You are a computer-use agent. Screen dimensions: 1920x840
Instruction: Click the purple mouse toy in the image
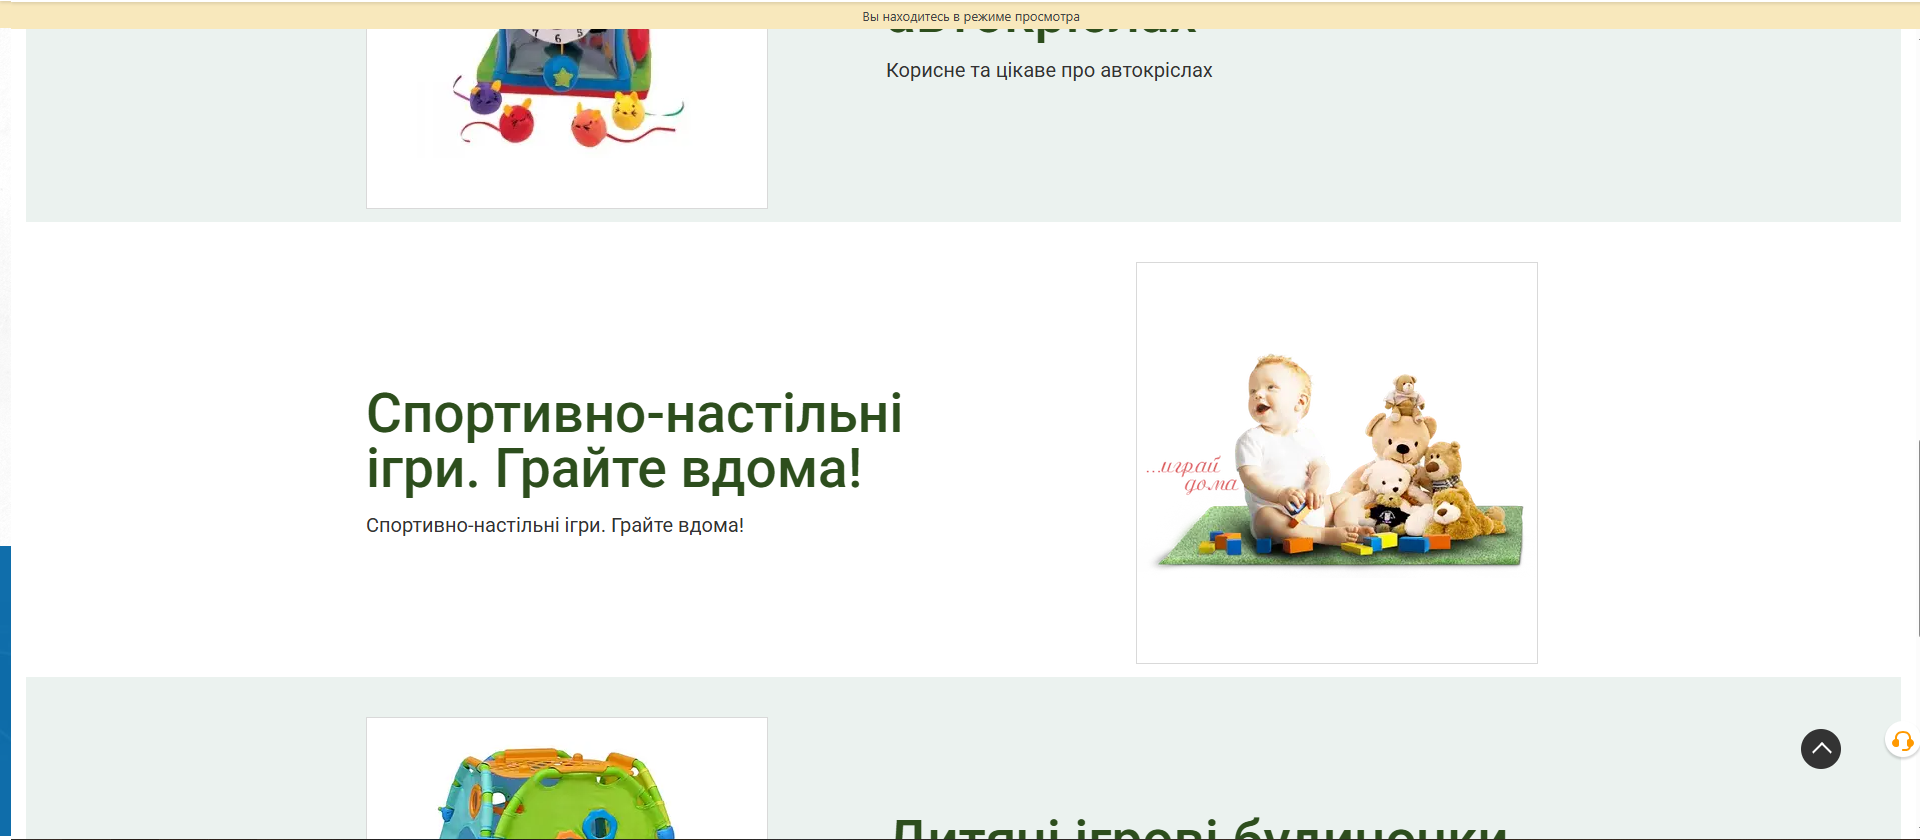pos(485,98)
